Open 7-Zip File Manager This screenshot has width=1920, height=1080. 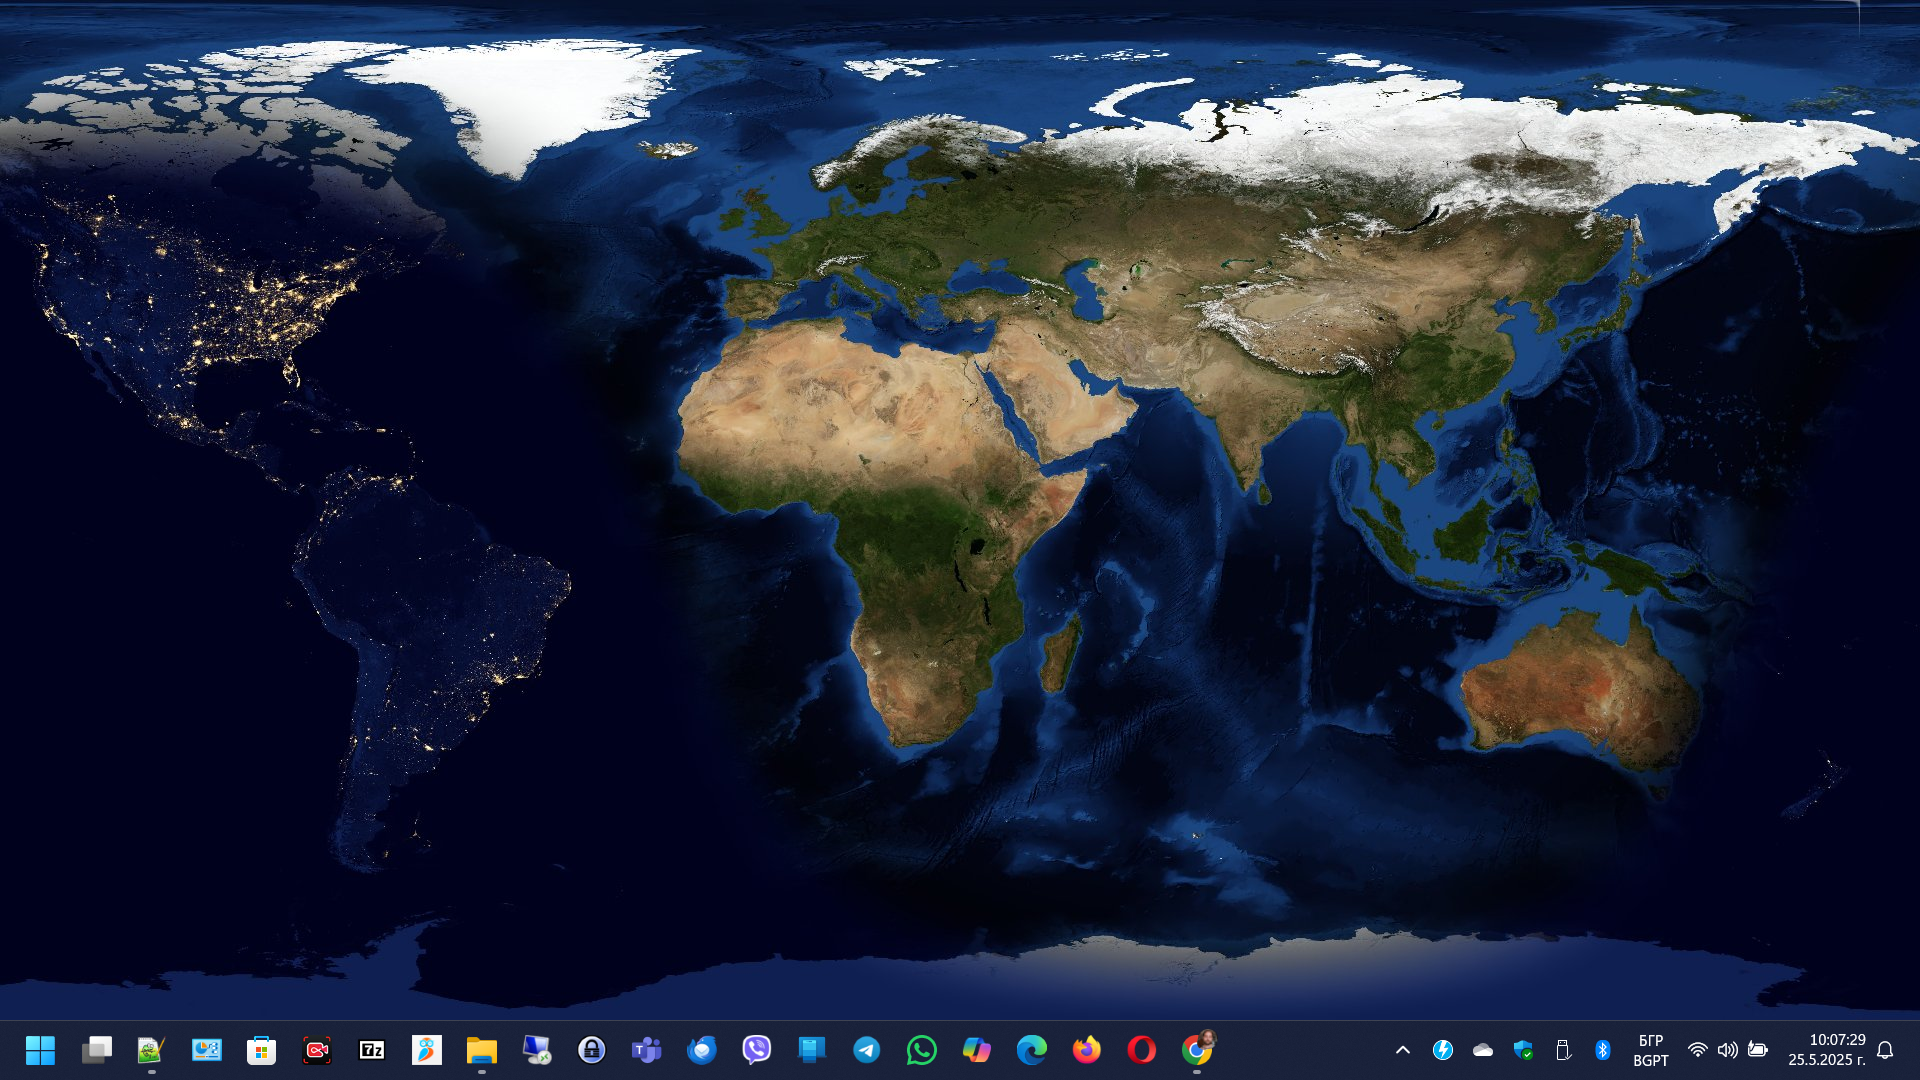point(371,1050)
